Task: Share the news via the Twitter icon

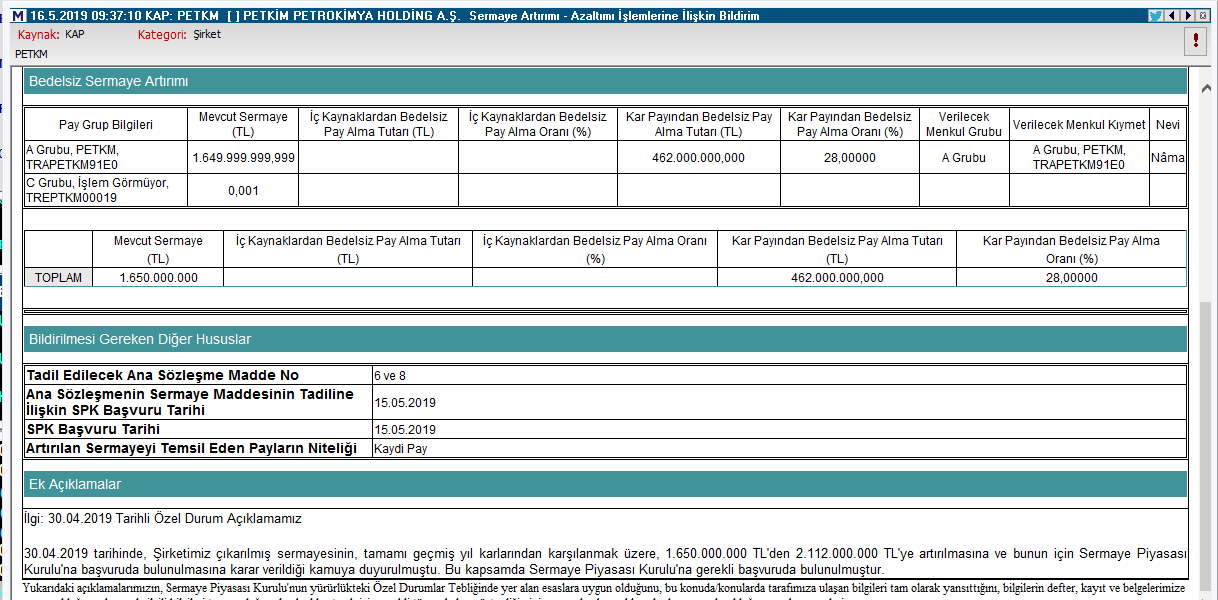Action: coord(1155,16)
